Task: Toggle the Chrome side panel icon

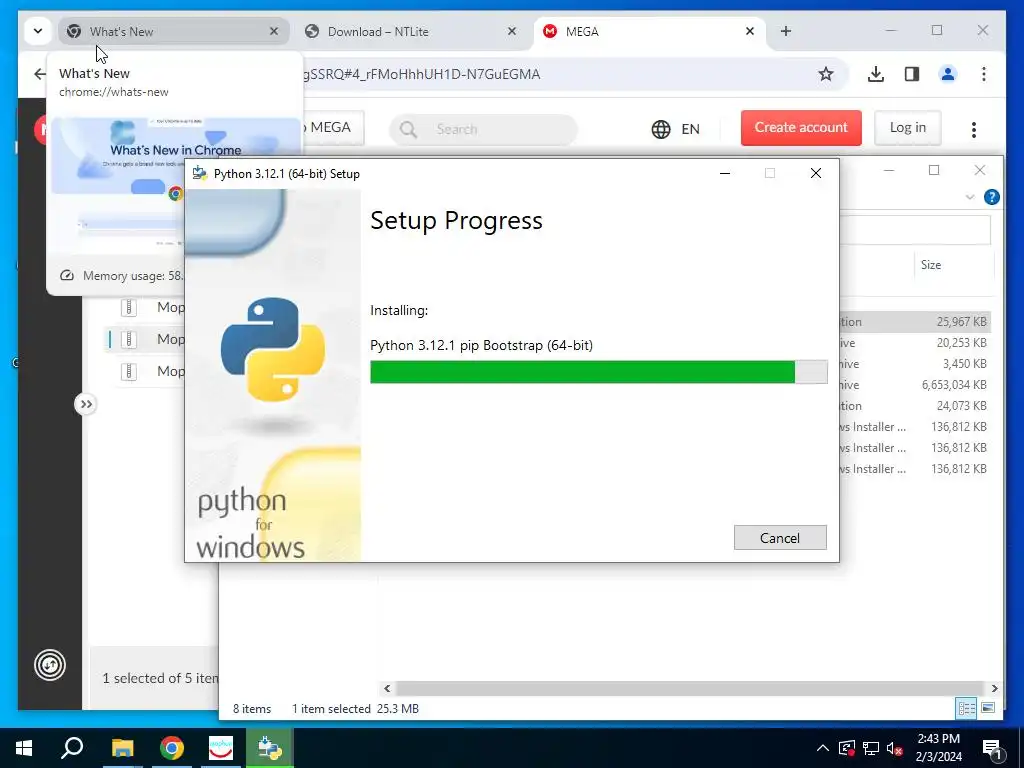Action: pyautogui.click(x=912, y=74)
